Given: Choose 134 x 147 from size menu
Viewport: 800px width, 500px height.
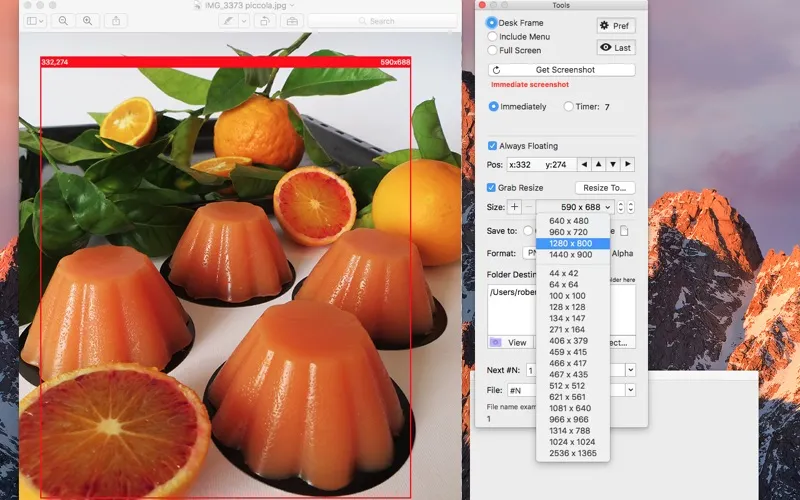Looking at the screenshot, I should point(573,318).
